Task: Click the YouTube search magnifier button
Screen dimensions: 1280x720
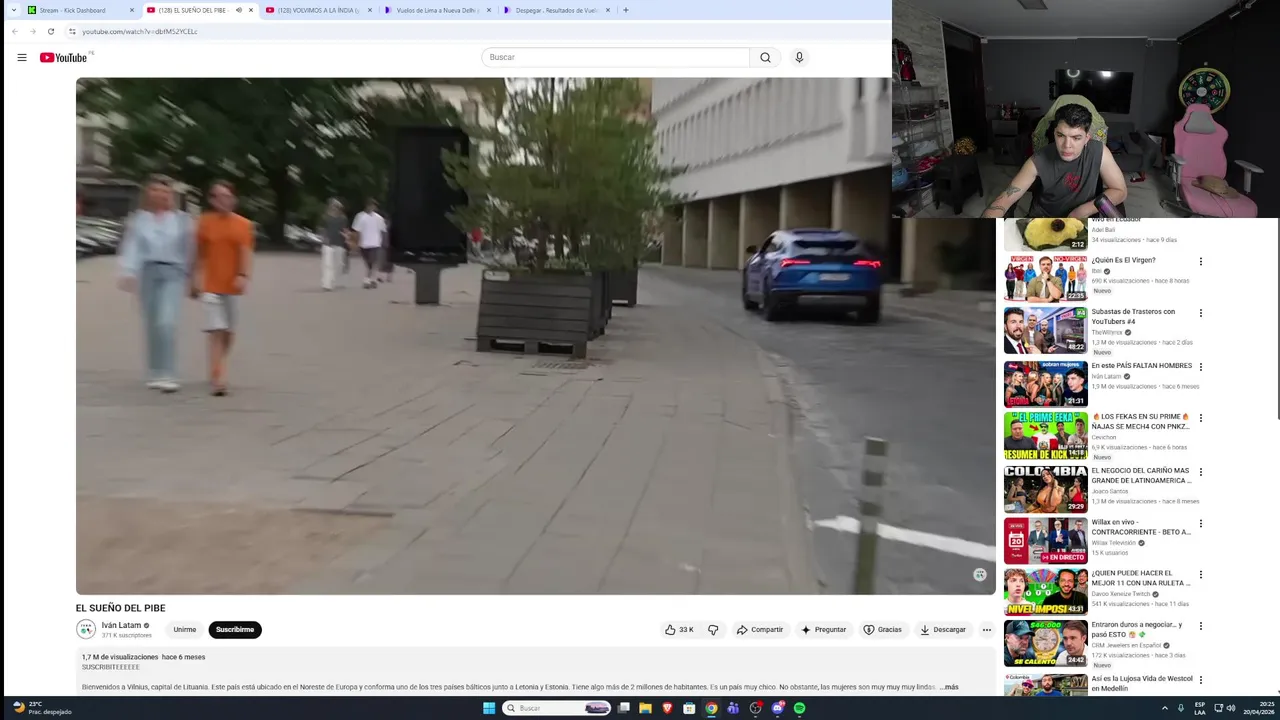Action: tap(765, 57)
